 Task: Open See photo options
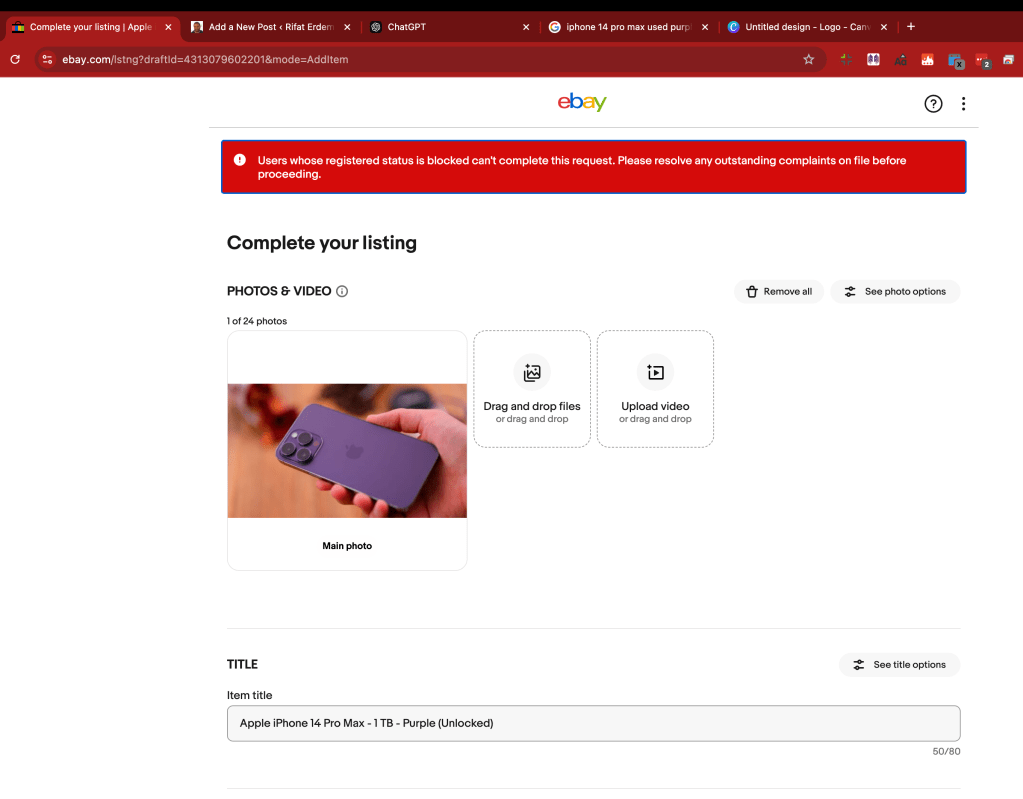point(894,292)
